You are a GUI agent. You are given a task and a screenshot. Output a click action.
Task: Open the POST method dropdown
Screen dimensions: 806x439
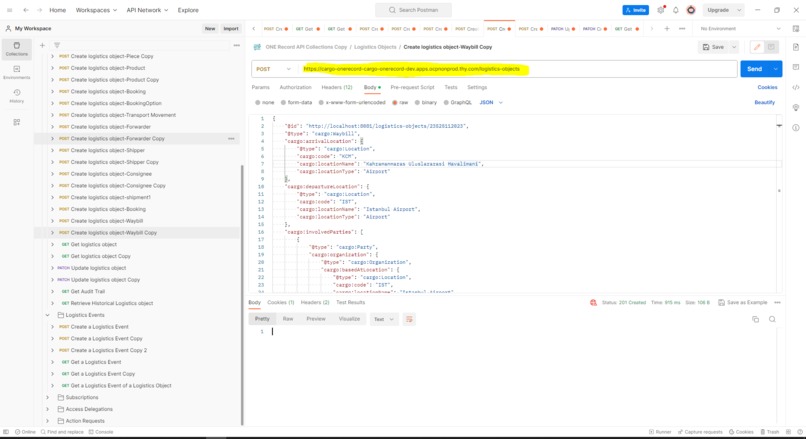point(274,69)
